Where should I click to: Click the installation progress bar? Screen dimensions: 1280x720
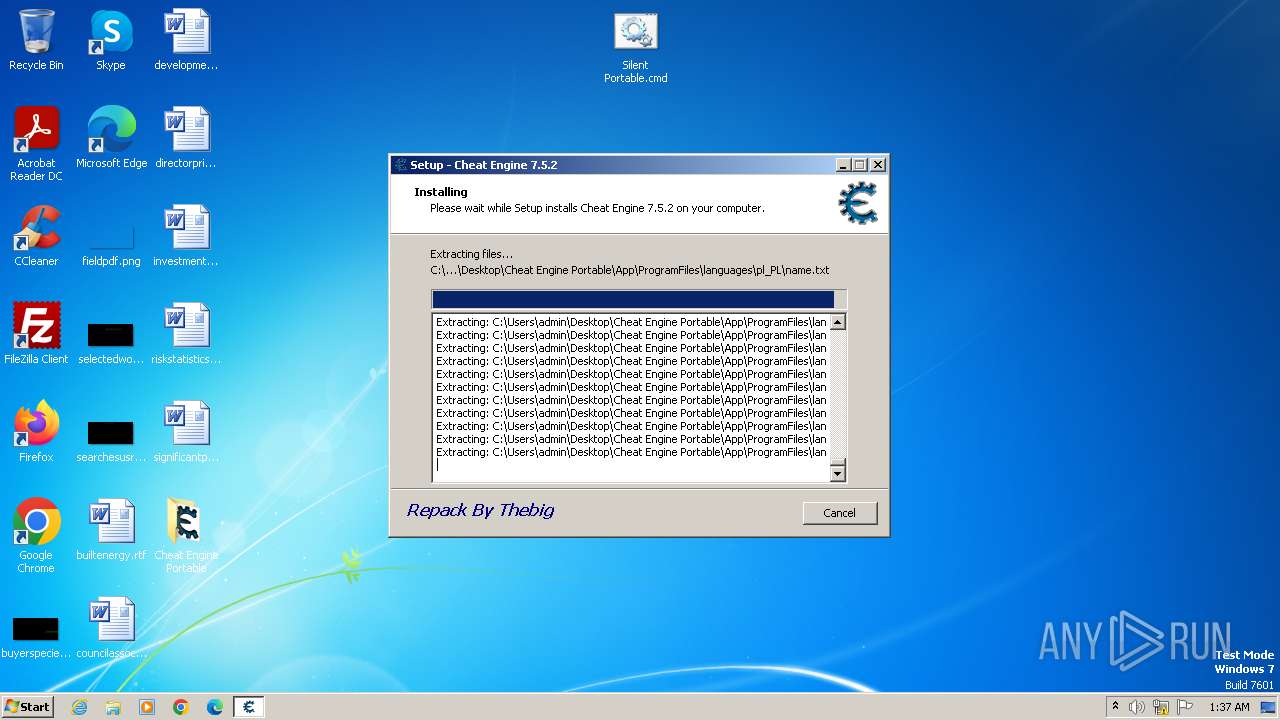(639, 300)
